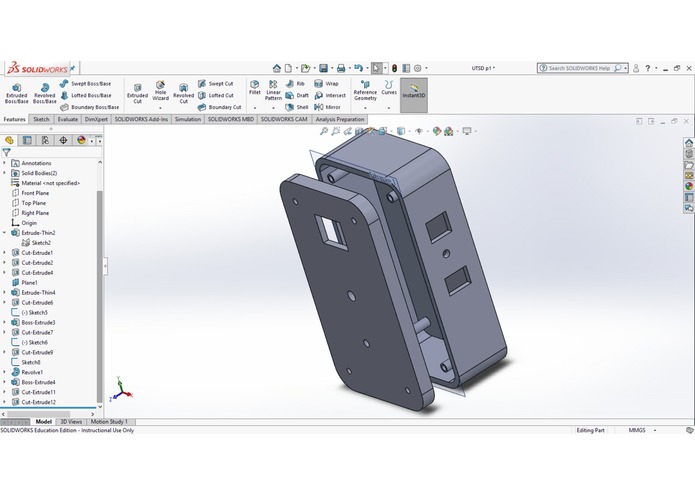This screenshot has height=494, width=695.
Task: Click the feature tree vertical scrollbar
Action: coord(100,295)
